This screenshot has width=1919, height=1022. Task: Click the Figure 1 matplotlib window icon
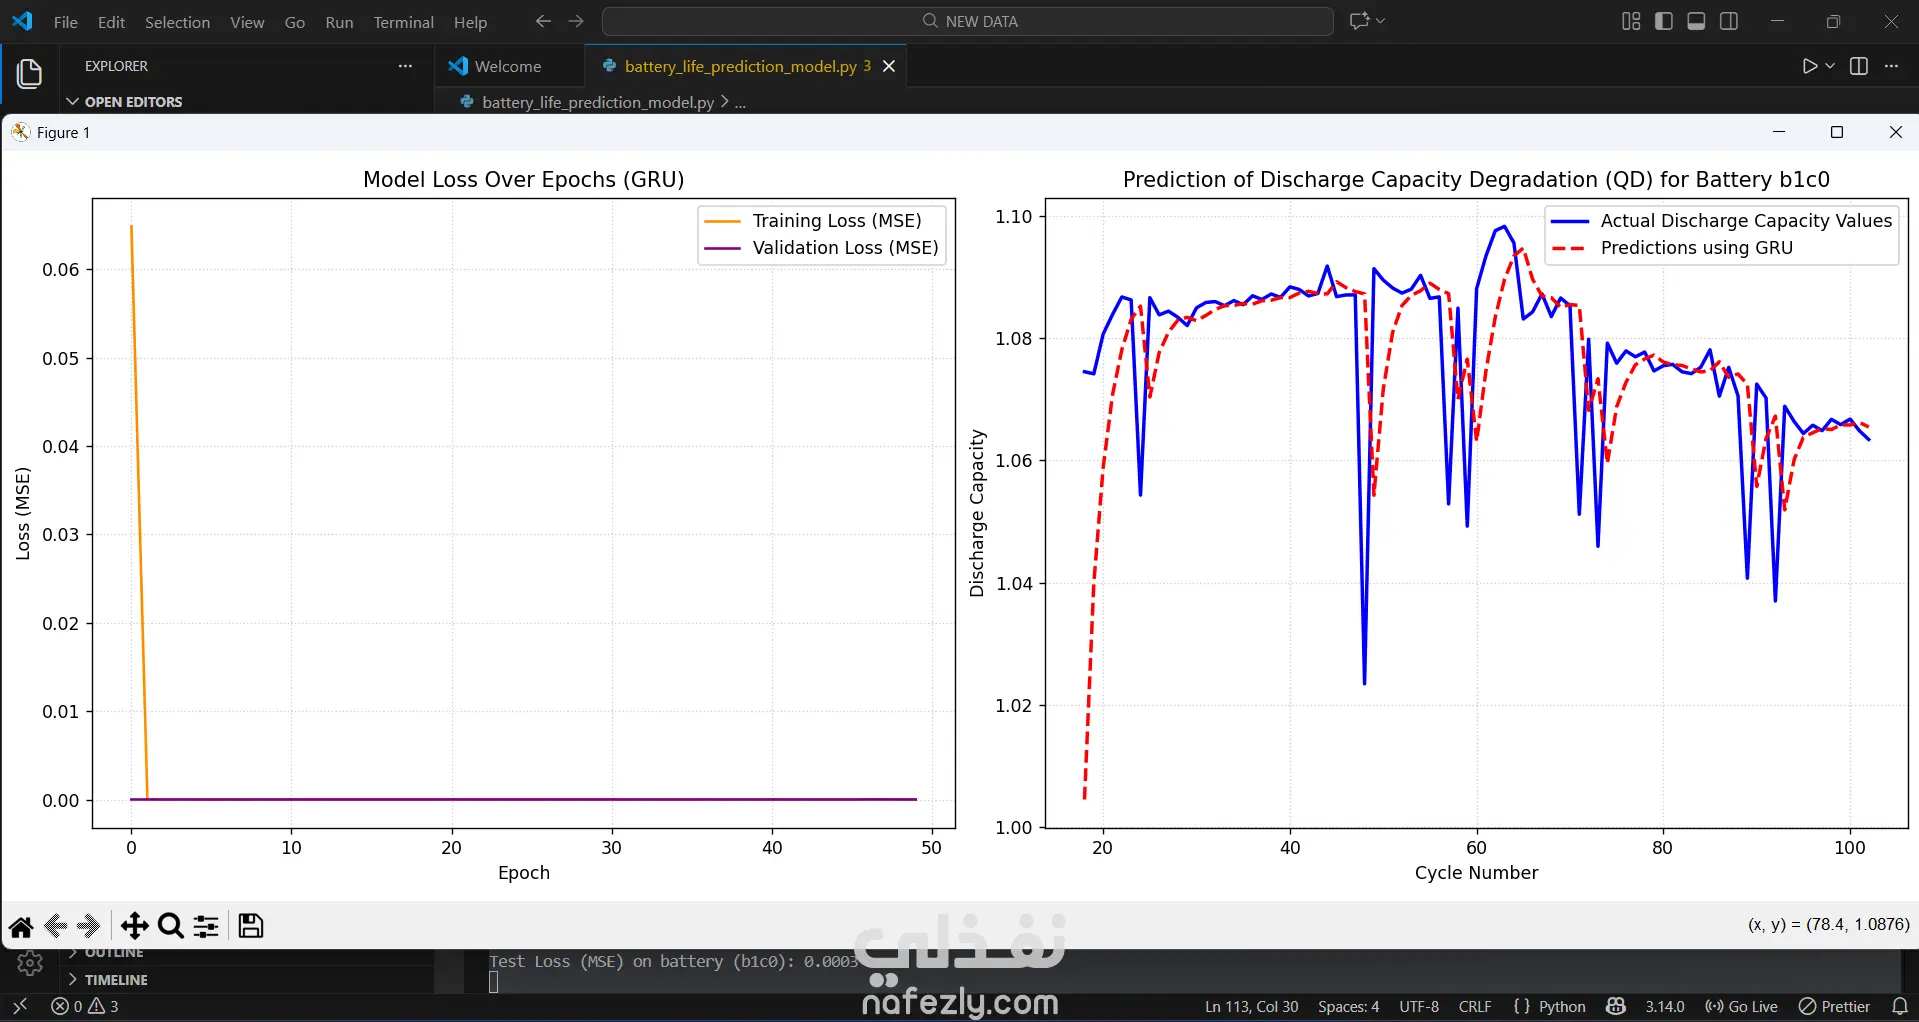[x=21, y=132]
